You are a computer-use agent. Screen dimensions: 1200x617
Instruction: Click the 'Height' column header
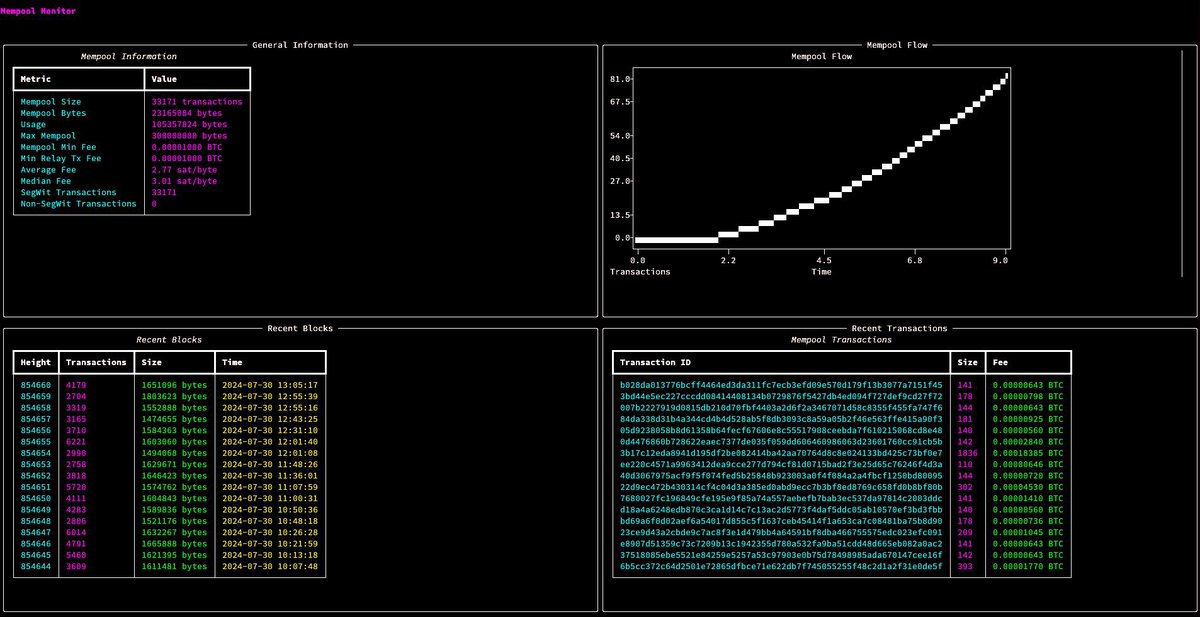pos(36,362)
